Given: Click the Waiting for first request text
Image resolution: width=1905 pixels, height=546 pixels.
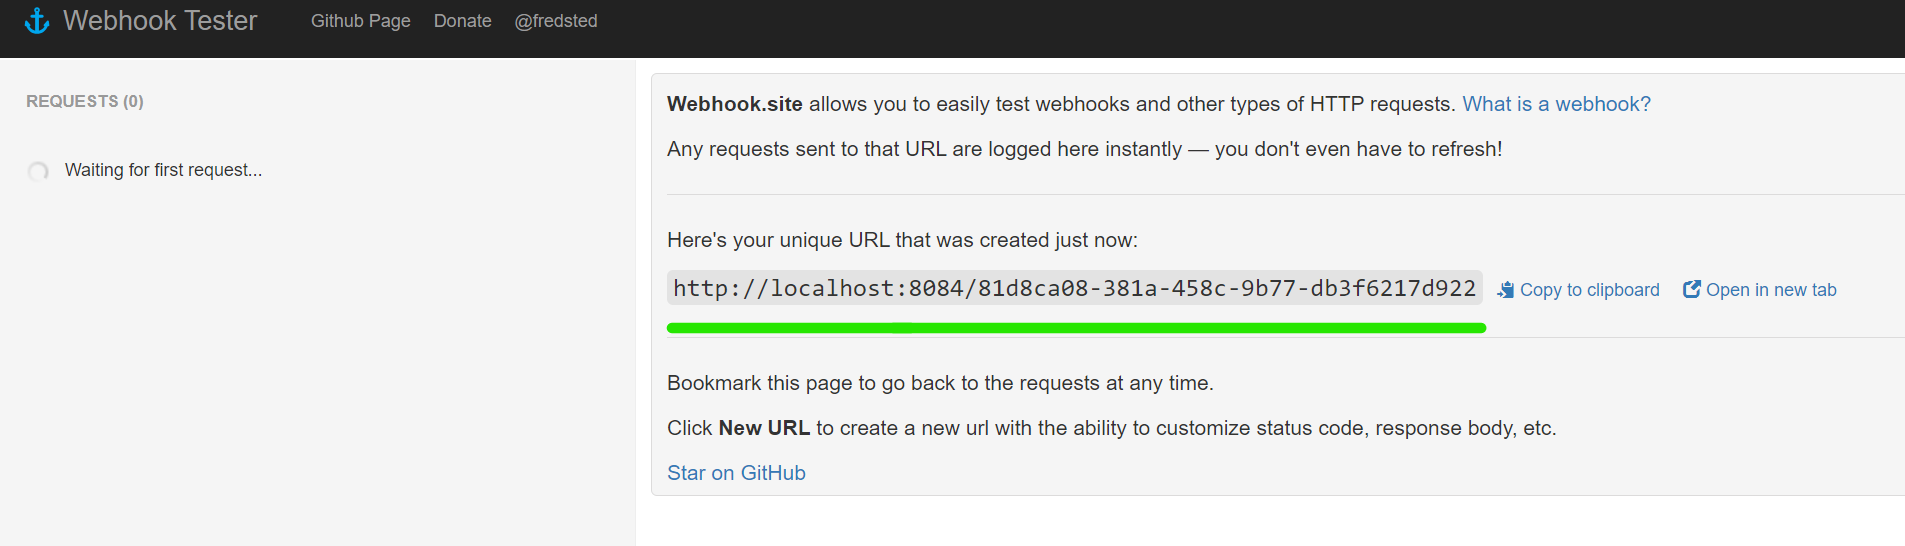Looking at the screenshot, I should (163, 170).
